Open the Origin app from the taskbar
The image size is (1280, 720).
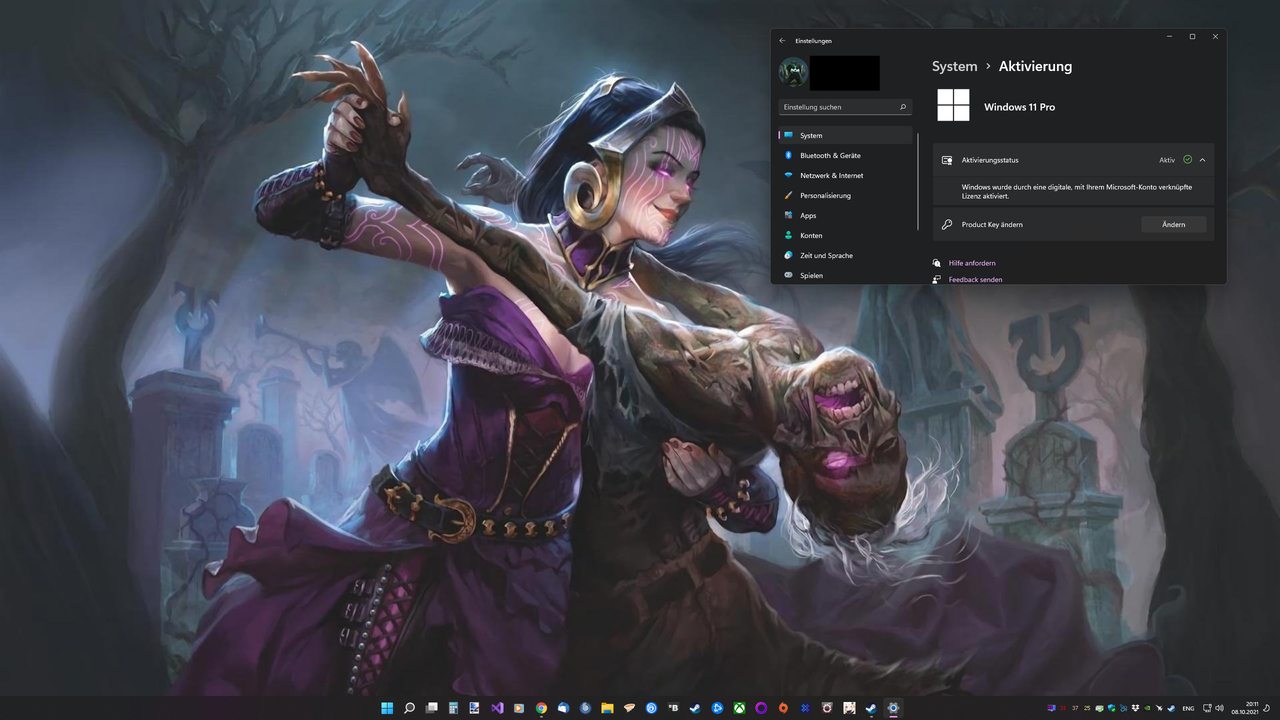(783, 708)
